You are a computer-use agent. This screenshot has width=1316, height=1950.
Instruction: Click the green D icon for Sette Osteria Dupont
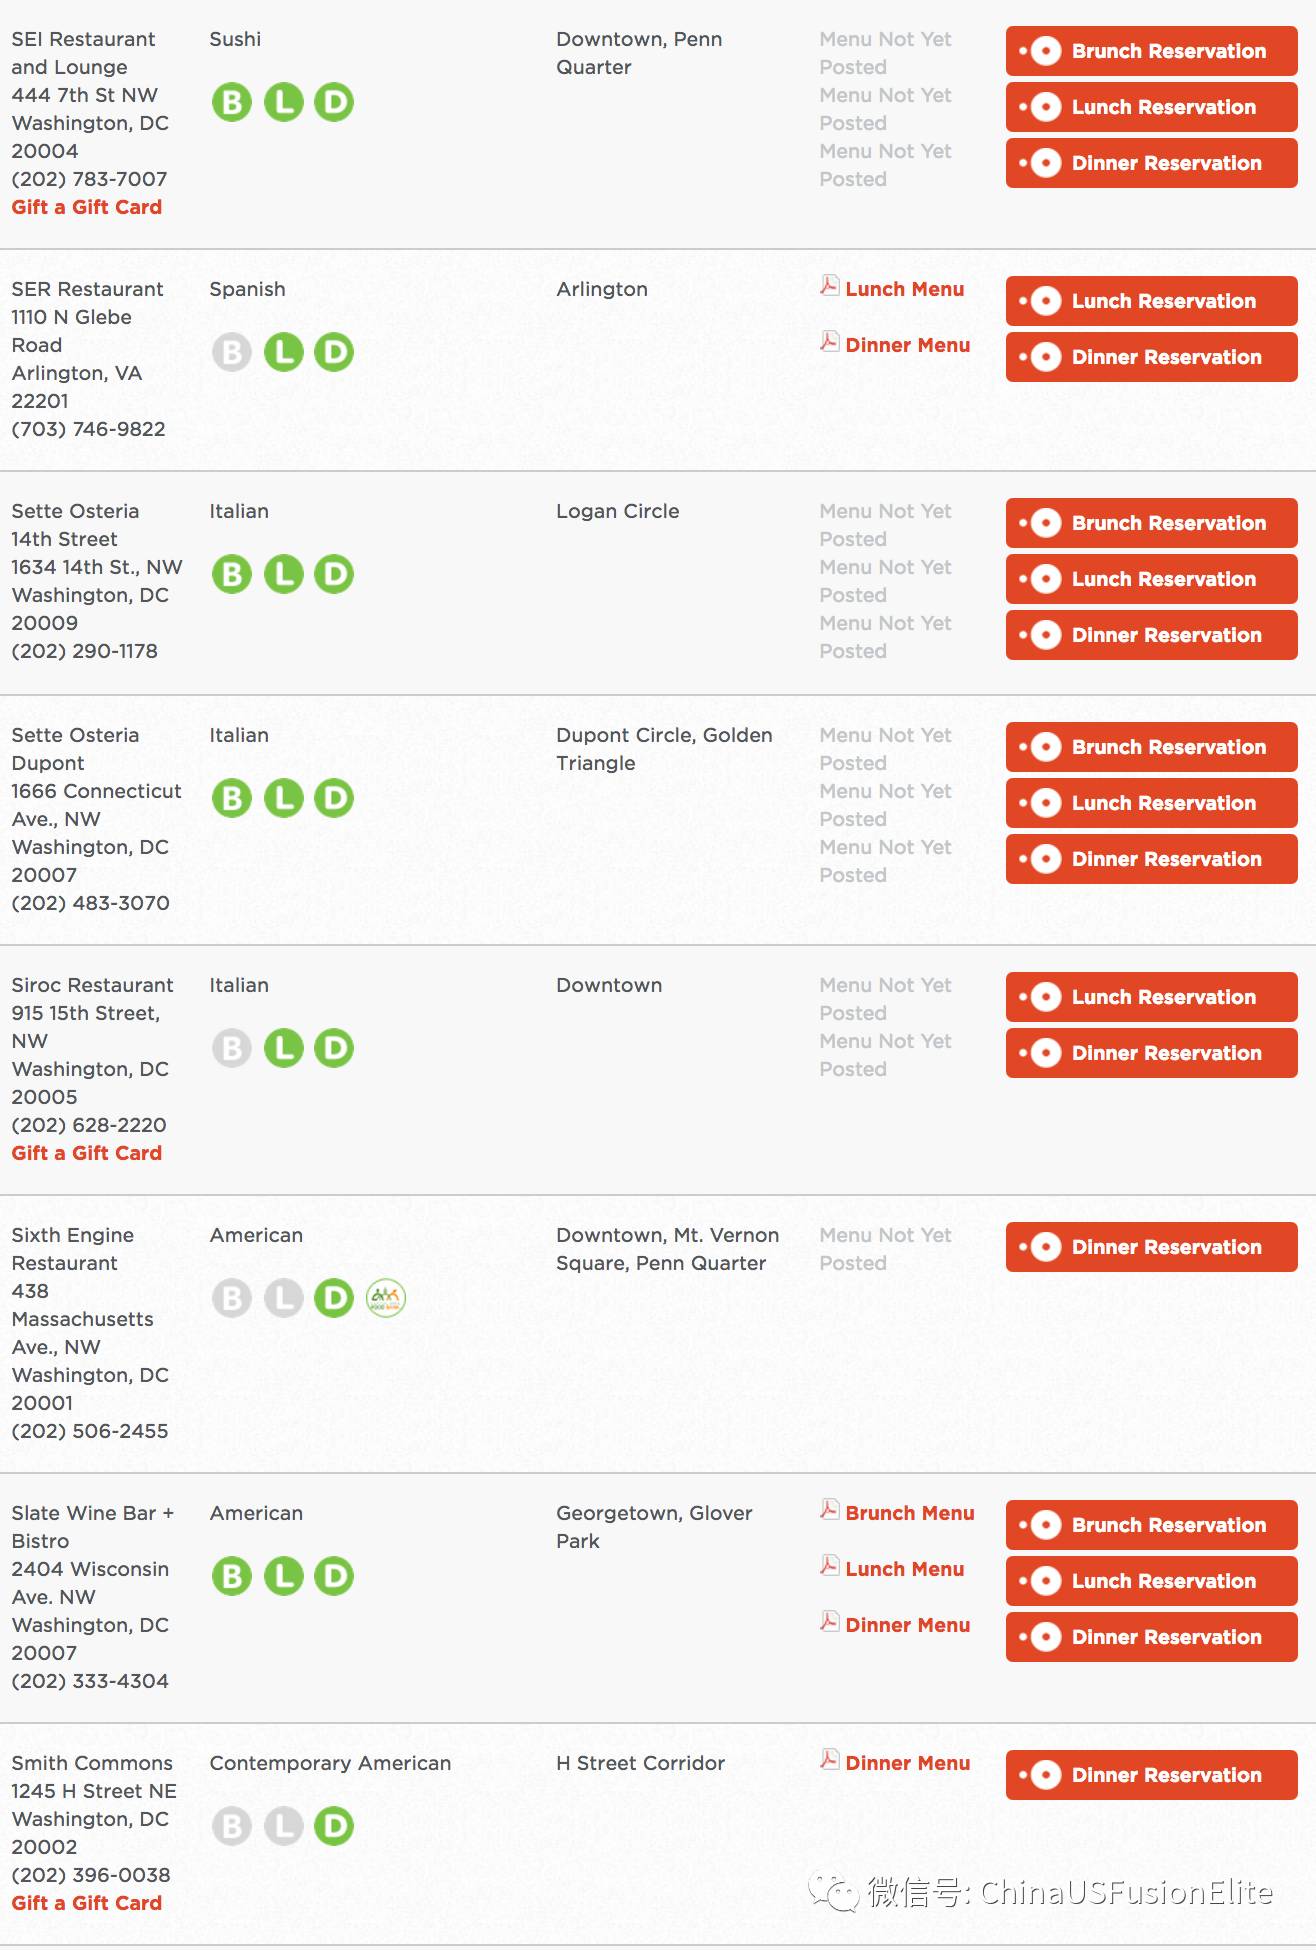[x=334, y=798]
